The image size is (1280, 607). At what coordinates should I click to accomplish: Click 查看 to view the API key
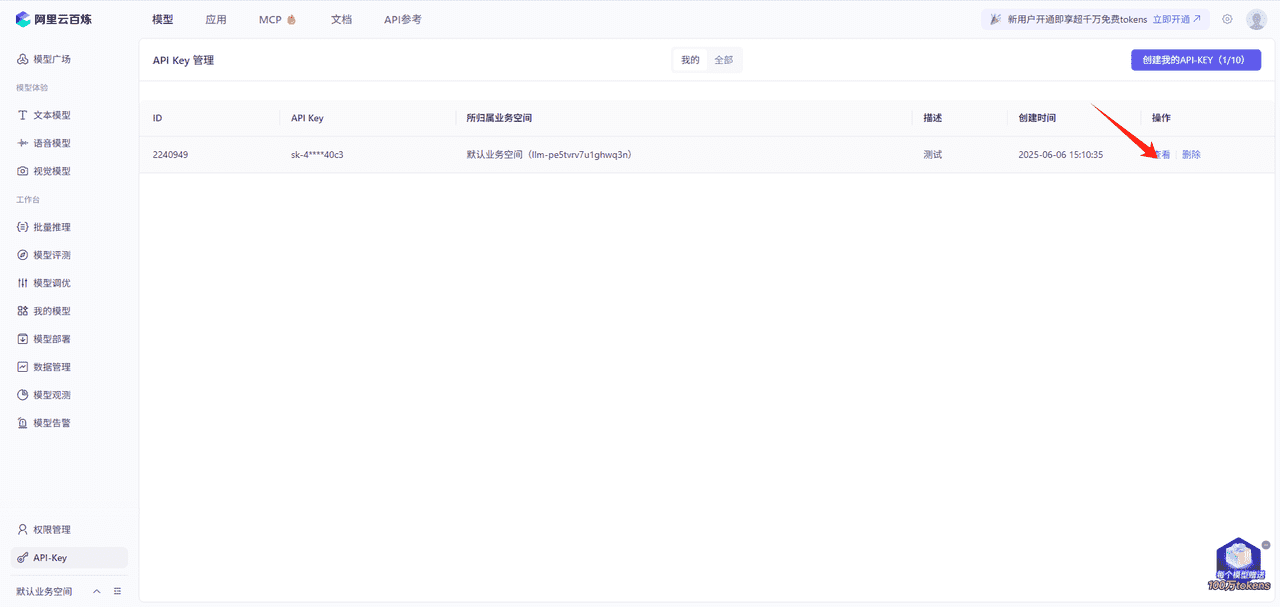click(1160, 154)
